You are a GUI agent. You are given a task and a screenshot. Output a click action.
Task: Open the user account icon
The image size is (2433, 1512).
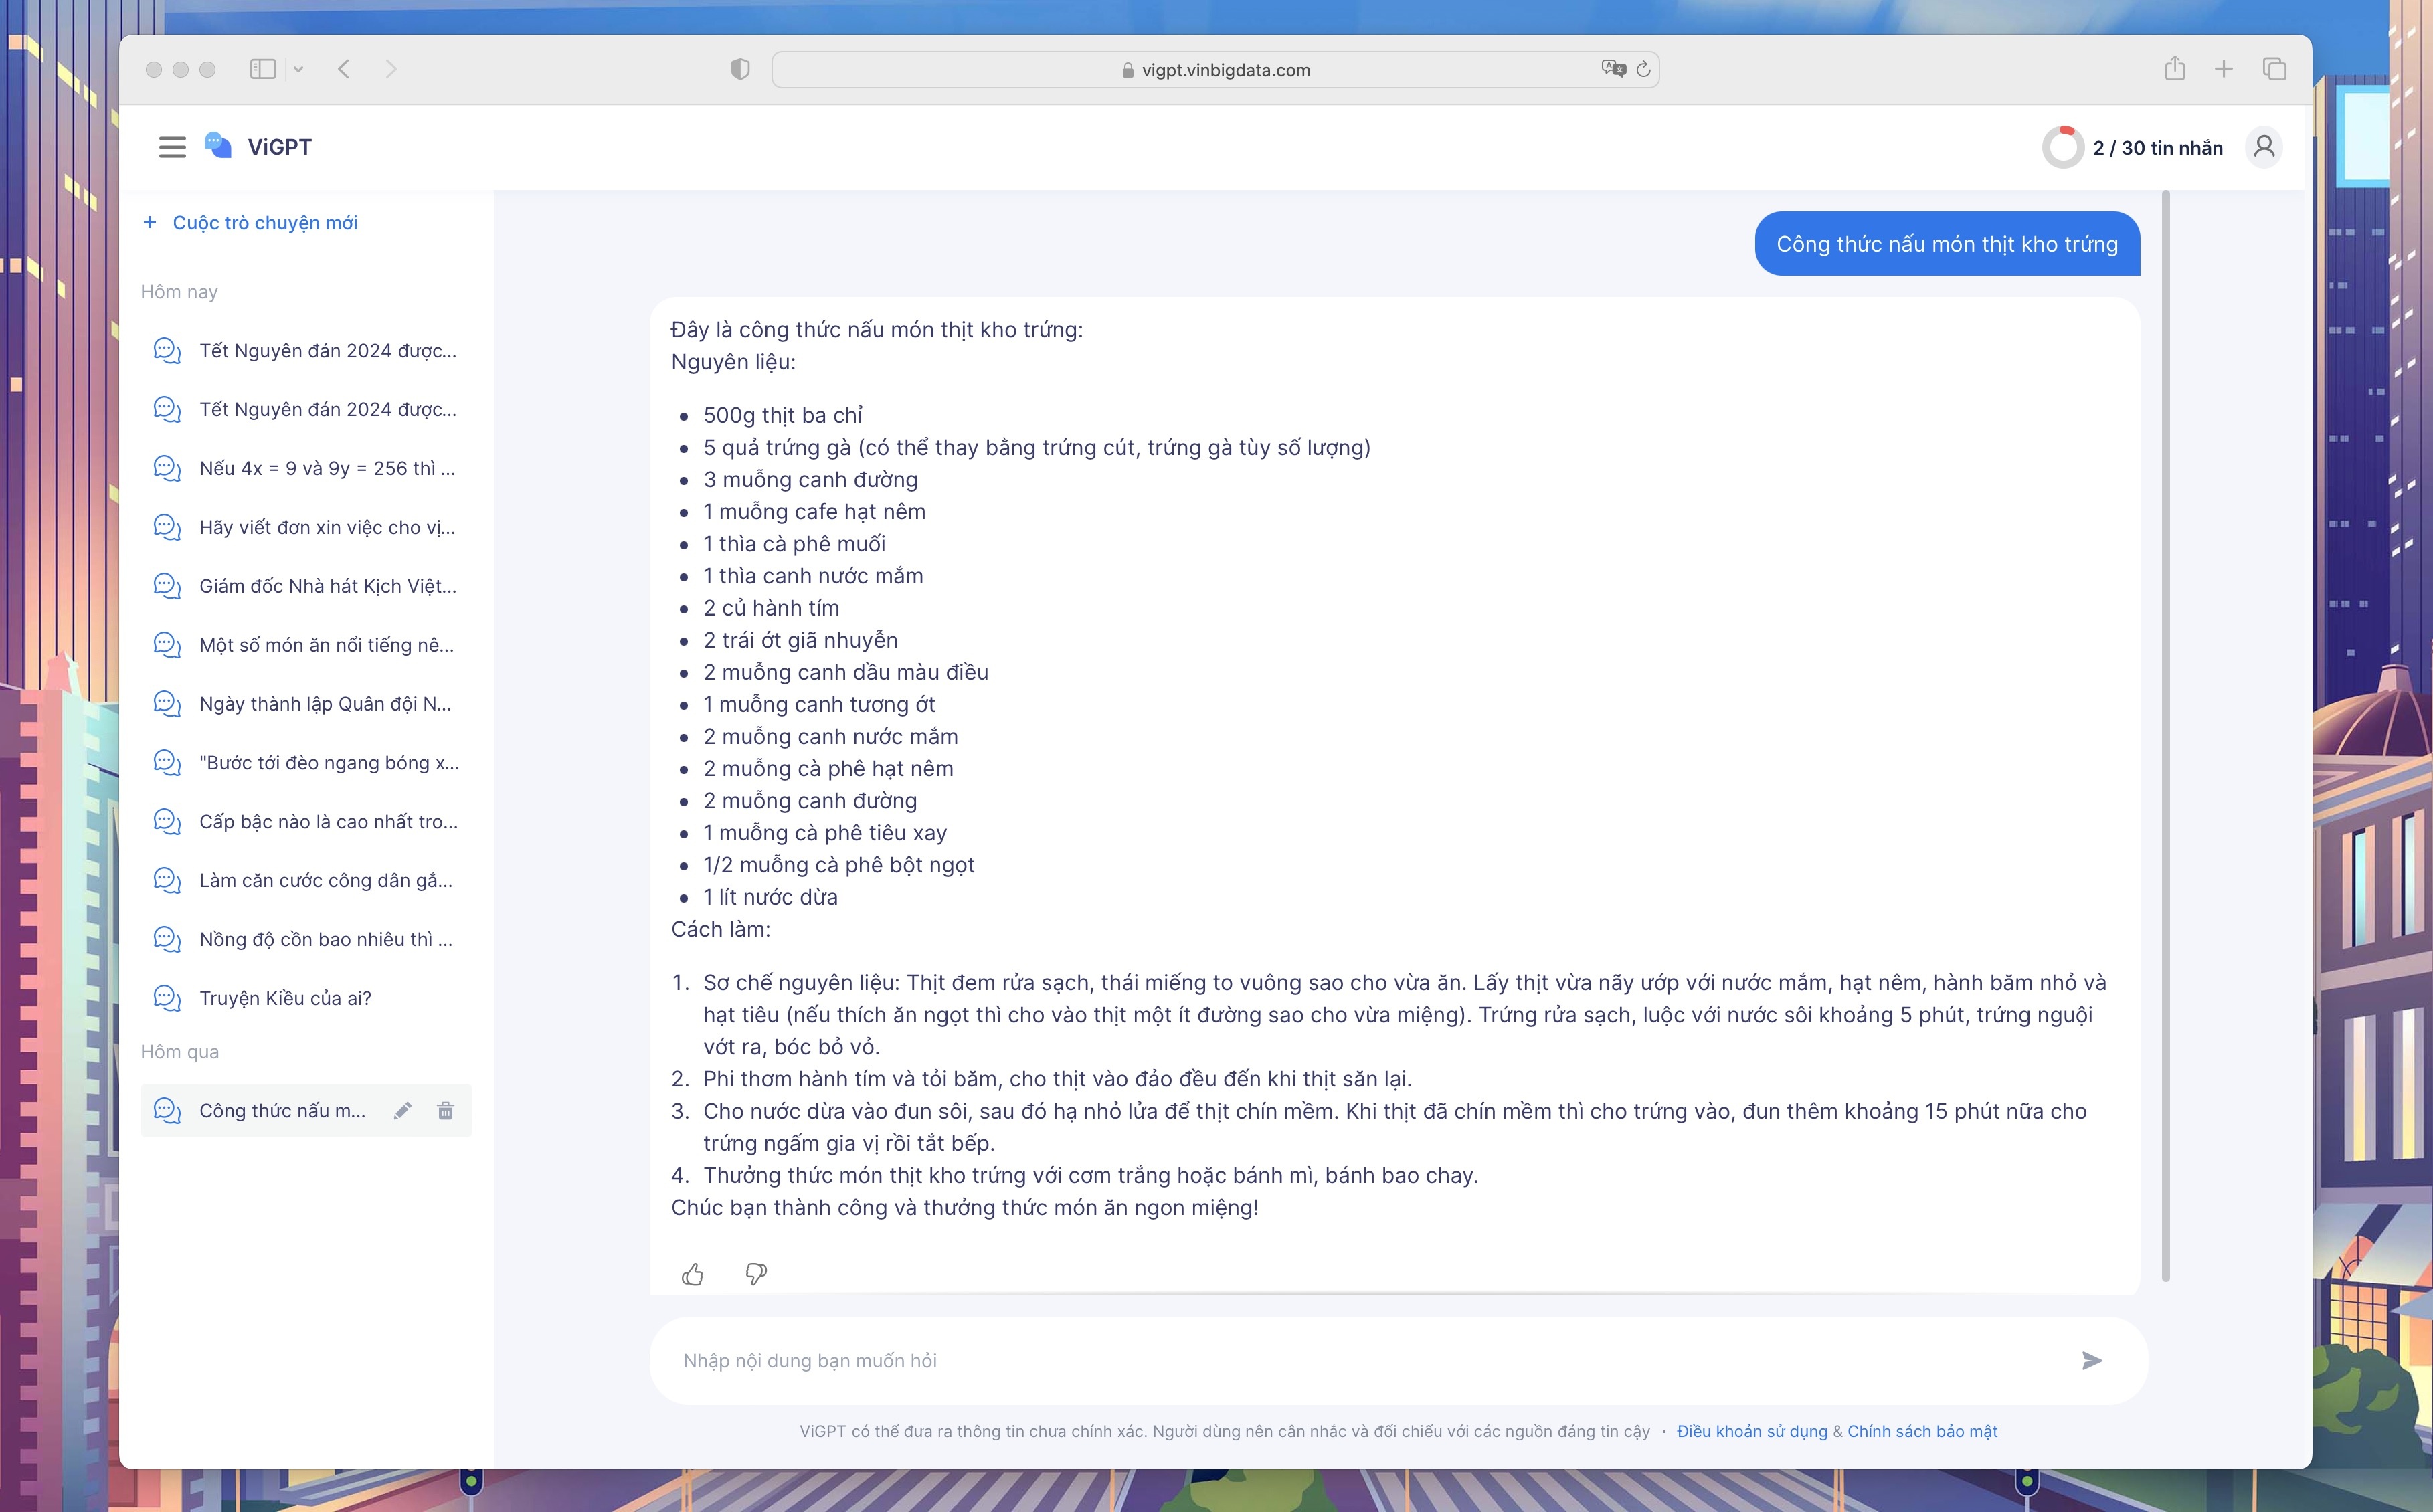click(x=2264, y=147)
